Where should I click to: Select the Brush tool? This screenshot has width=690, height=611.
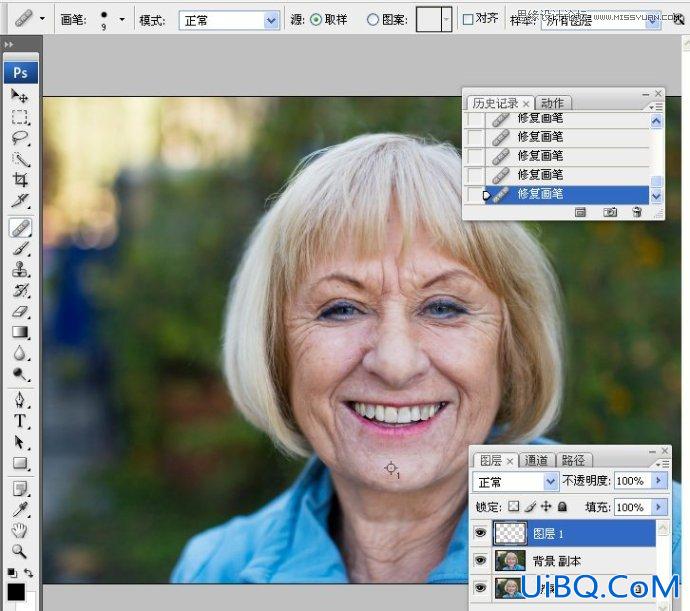click(19, 249)
